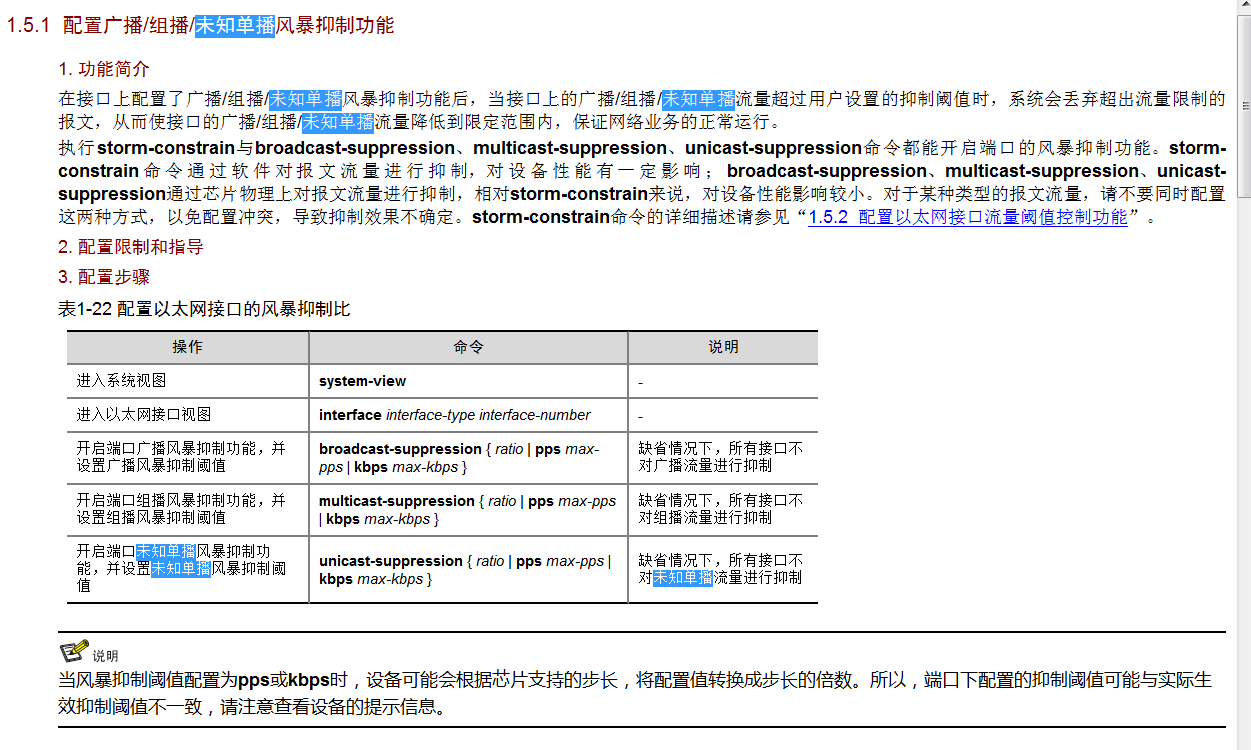Click the highlighted 未知单播 in the page title

pyautogui.click(x=234, y=26)
